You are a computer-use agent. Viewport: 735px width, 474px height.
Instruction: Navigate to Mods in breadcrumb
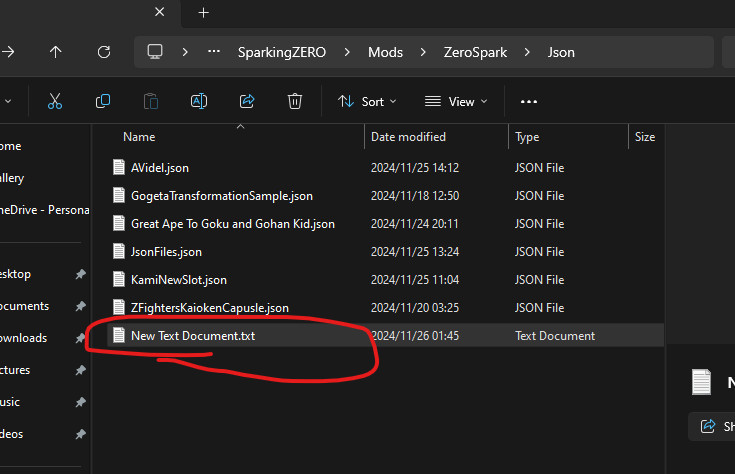click(x=385, y=52)
